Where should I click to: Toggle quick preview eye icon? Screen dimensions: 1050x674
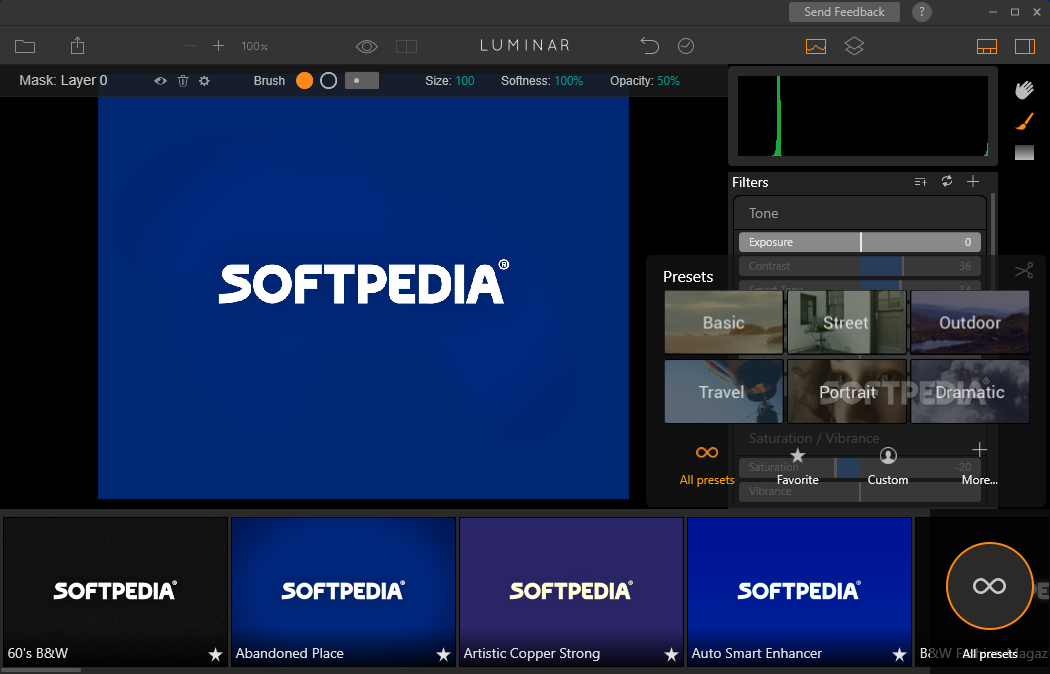tap(367, 46)
